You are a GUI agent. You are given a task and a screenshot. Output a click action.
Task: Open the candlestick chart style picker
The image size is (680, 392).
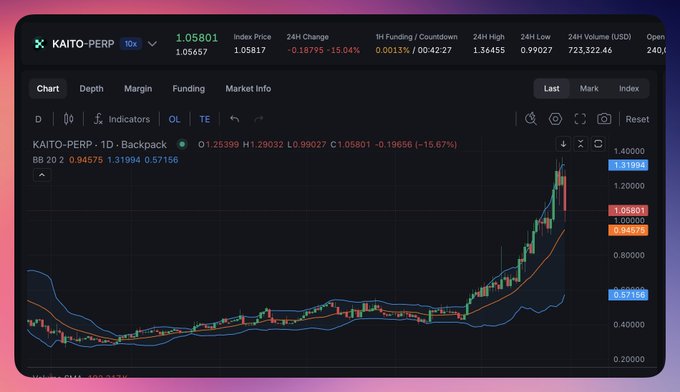[x=69, y=119]
